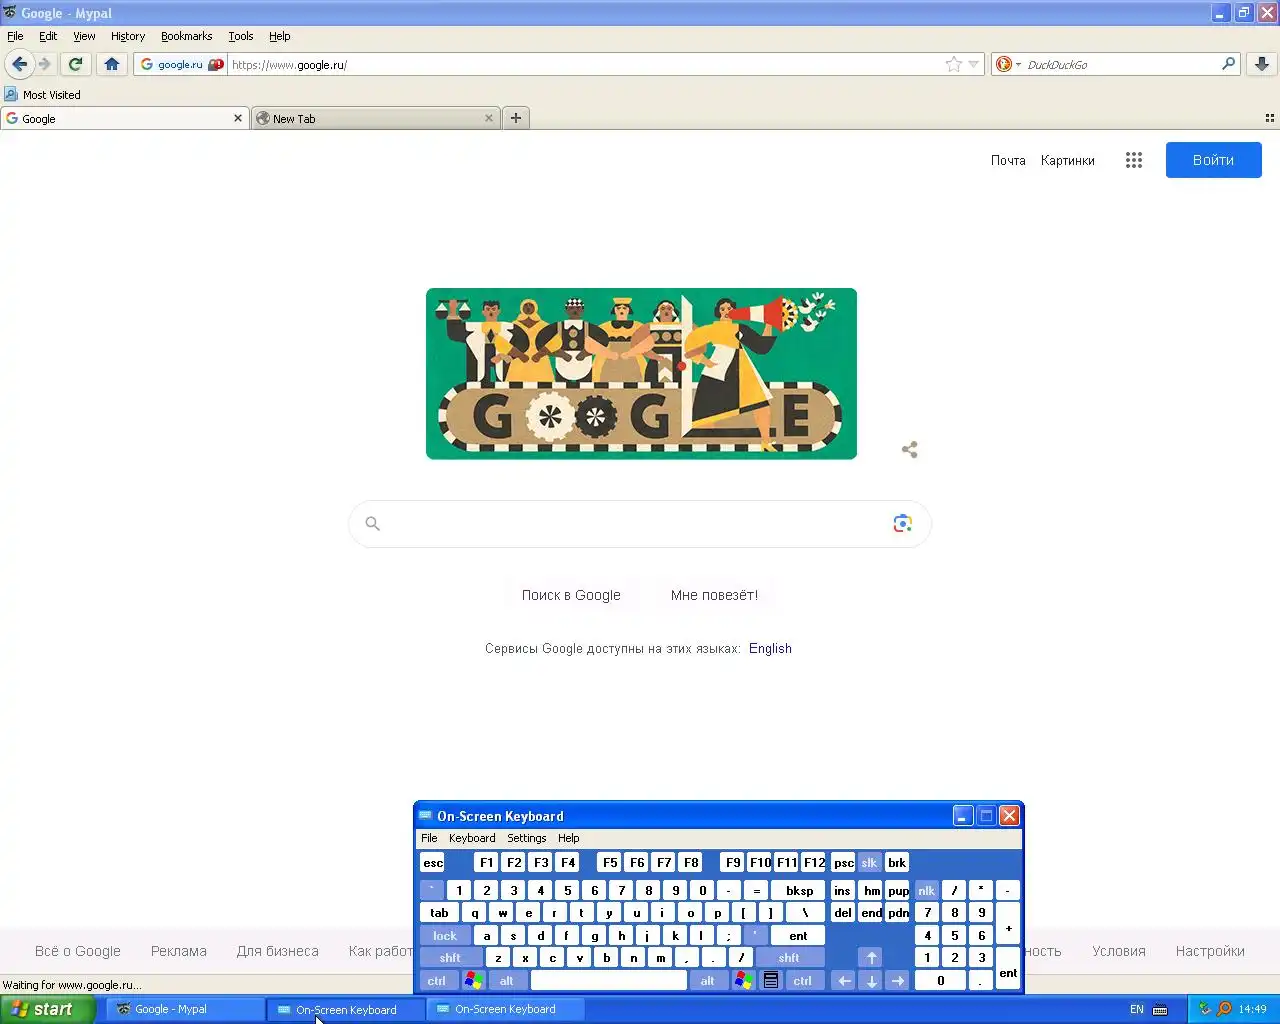Click the left arrow key

(x=844, y=981)
